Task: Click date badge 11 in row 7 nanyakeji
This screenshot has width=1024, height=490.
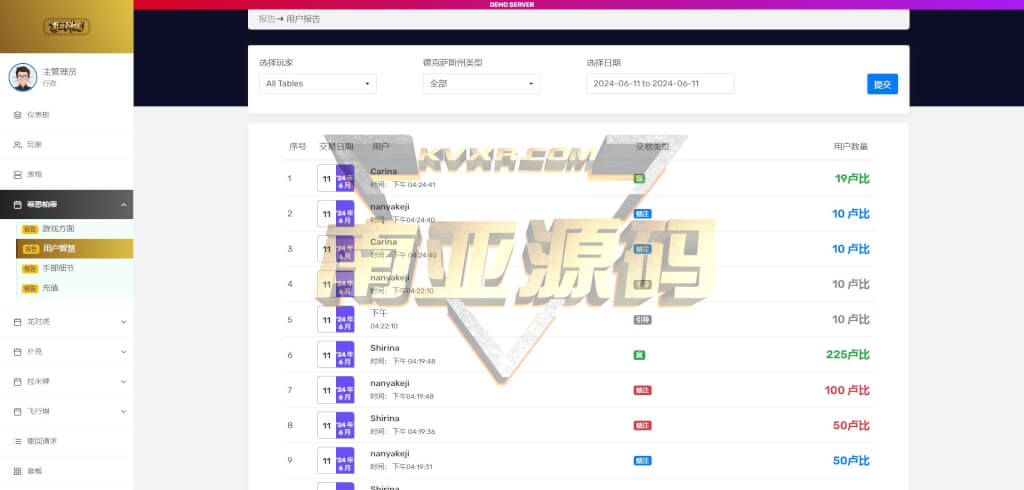Action: coord(336,390)
